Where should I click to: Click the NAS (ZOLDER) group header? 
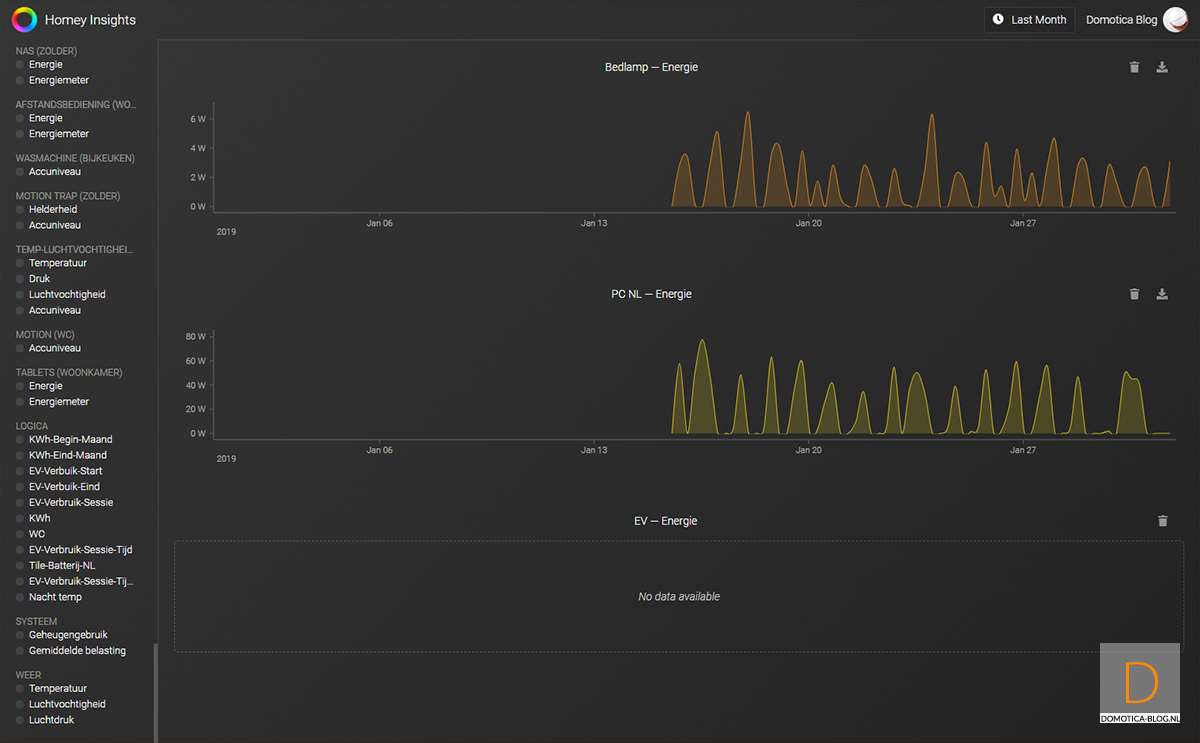coord(46,51)
